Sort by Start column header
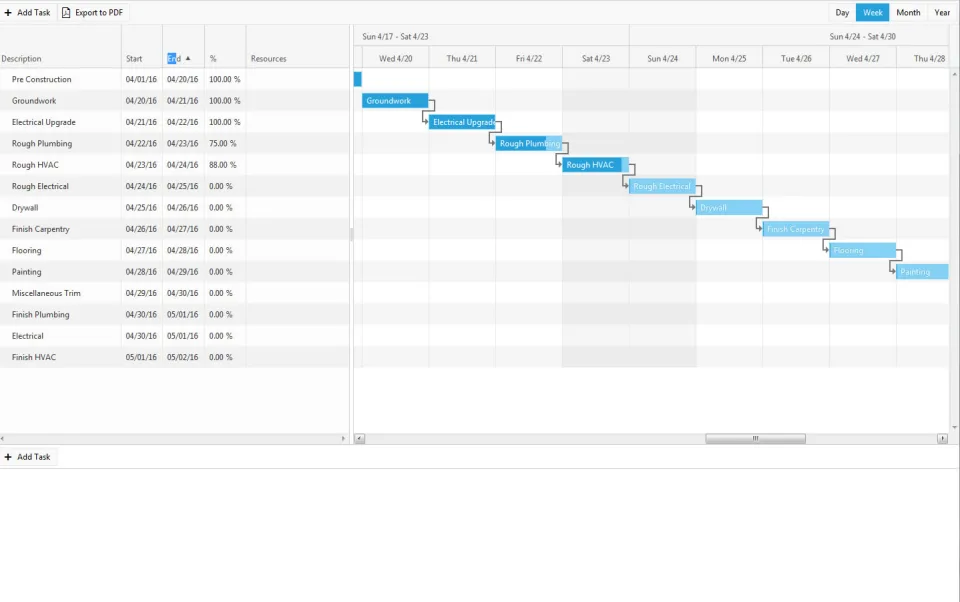The height and width of the screenshot is (602, 960). [142, 58]
